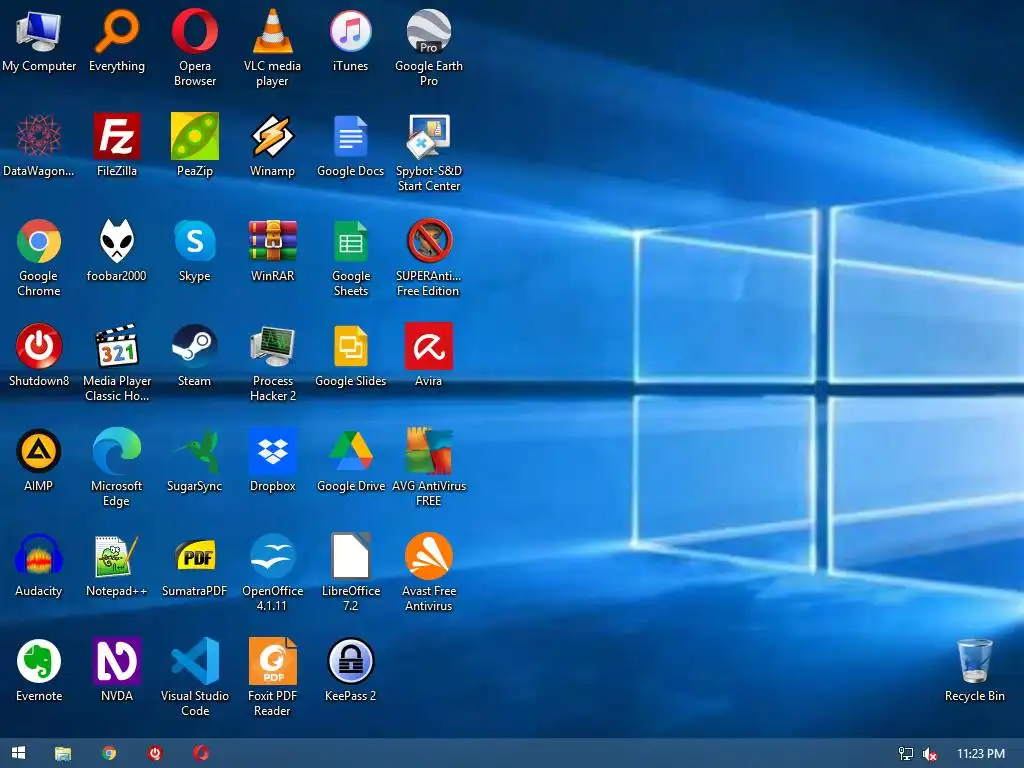1024x768 pixels.
Task: Open Chrome from the taskbar
Action: 109,753
